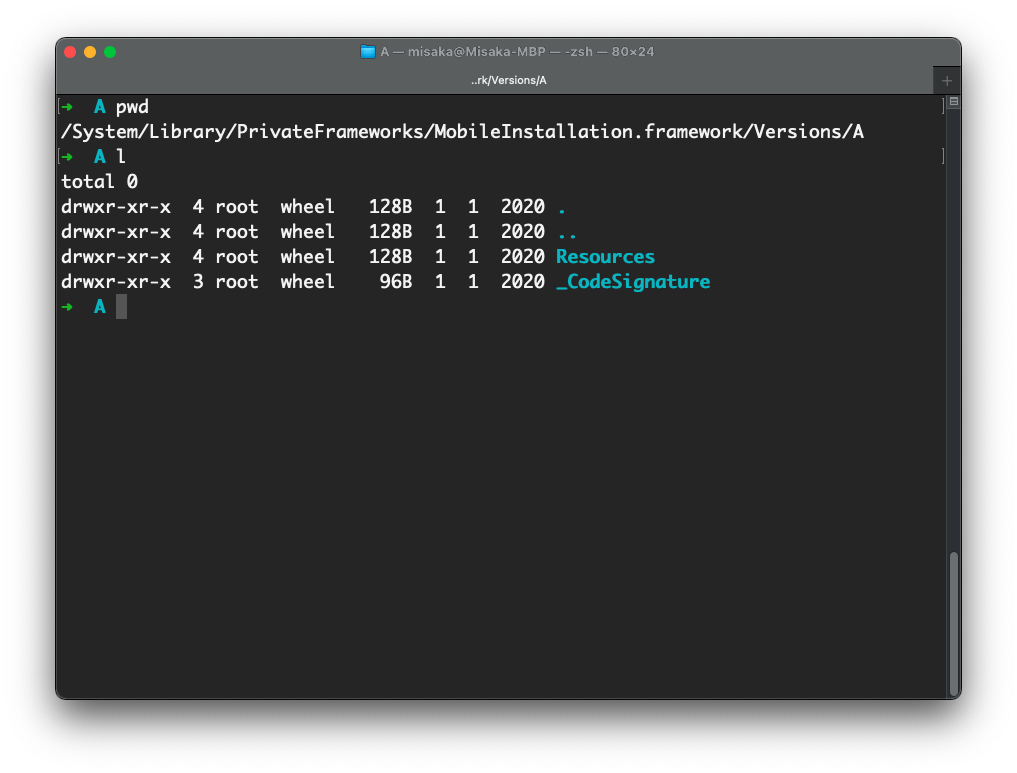
Task: Click the pwd command text
Action: tap(132, 107)
